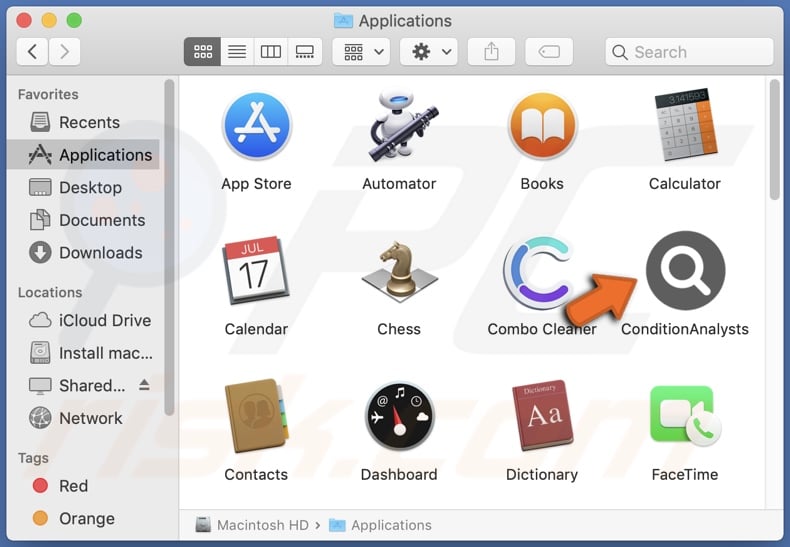This screenshot has width=790, height=547.
Task: Focus the Search field
Action: 689,52
